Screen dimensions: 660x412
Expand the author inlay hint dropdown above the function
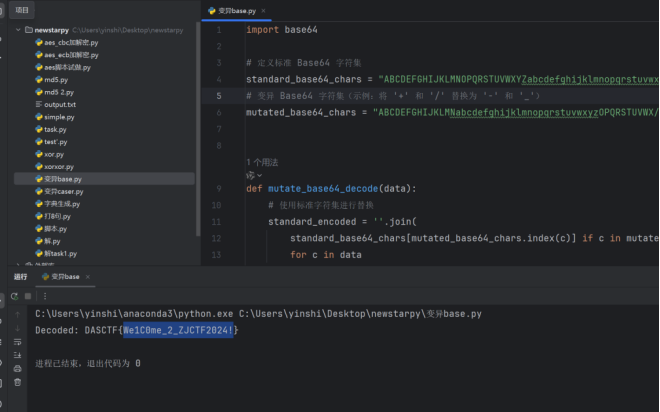(254, 175)
